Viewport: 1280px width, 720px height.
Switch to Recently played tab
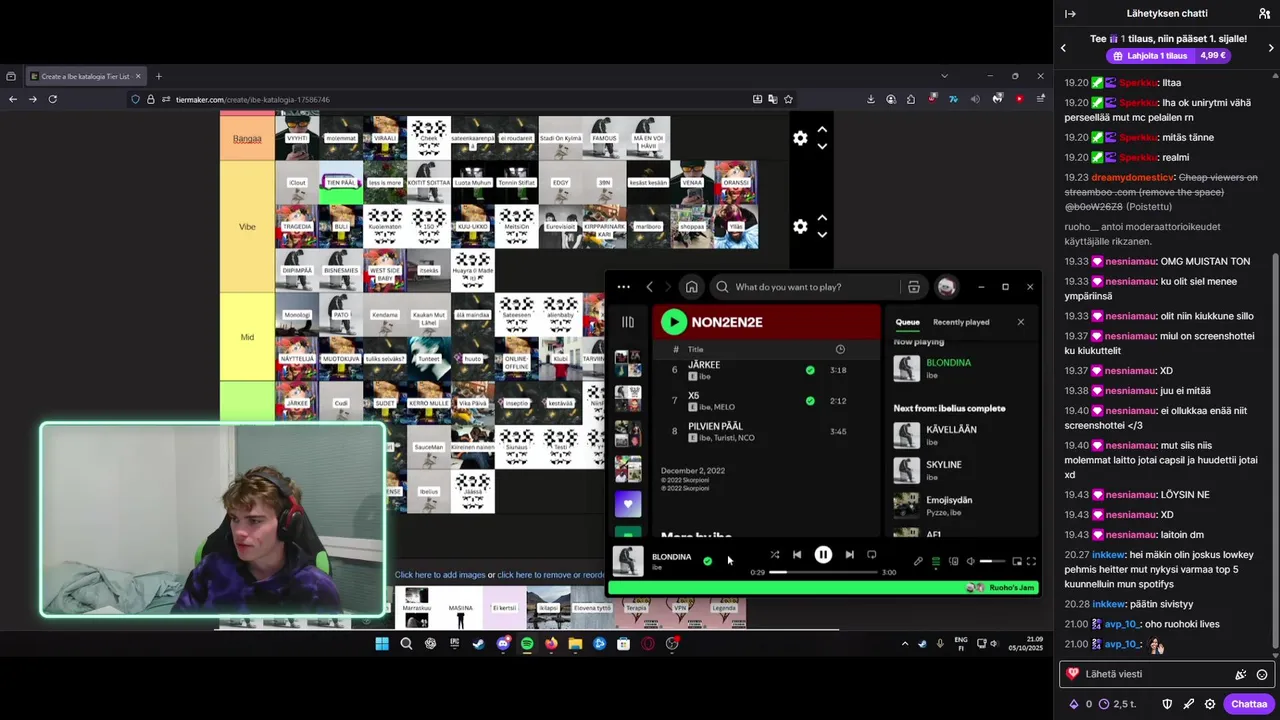(961, 322)
